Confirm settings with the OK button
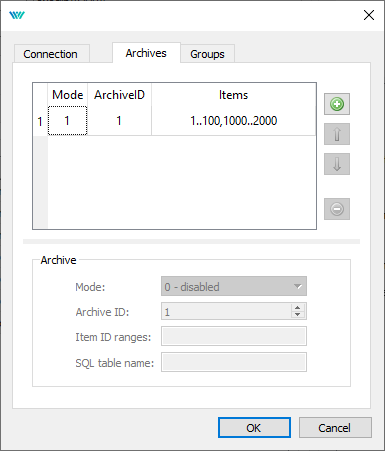The width and height of the screenshot is (385, 451). click(254, 428)
